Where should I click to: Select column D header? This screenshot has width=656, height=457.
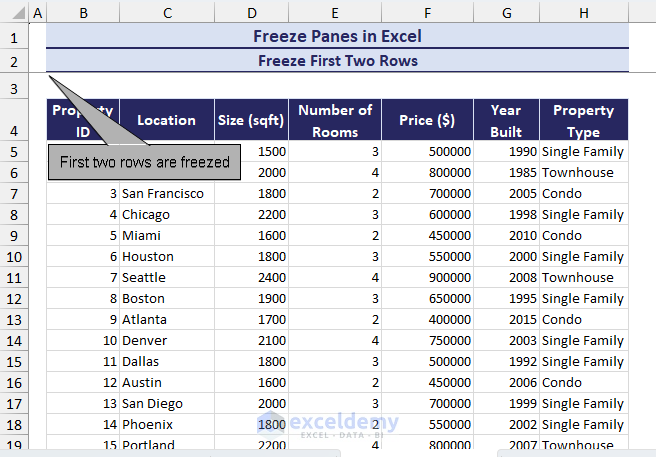pyautogui.click(x=251, y=13)
